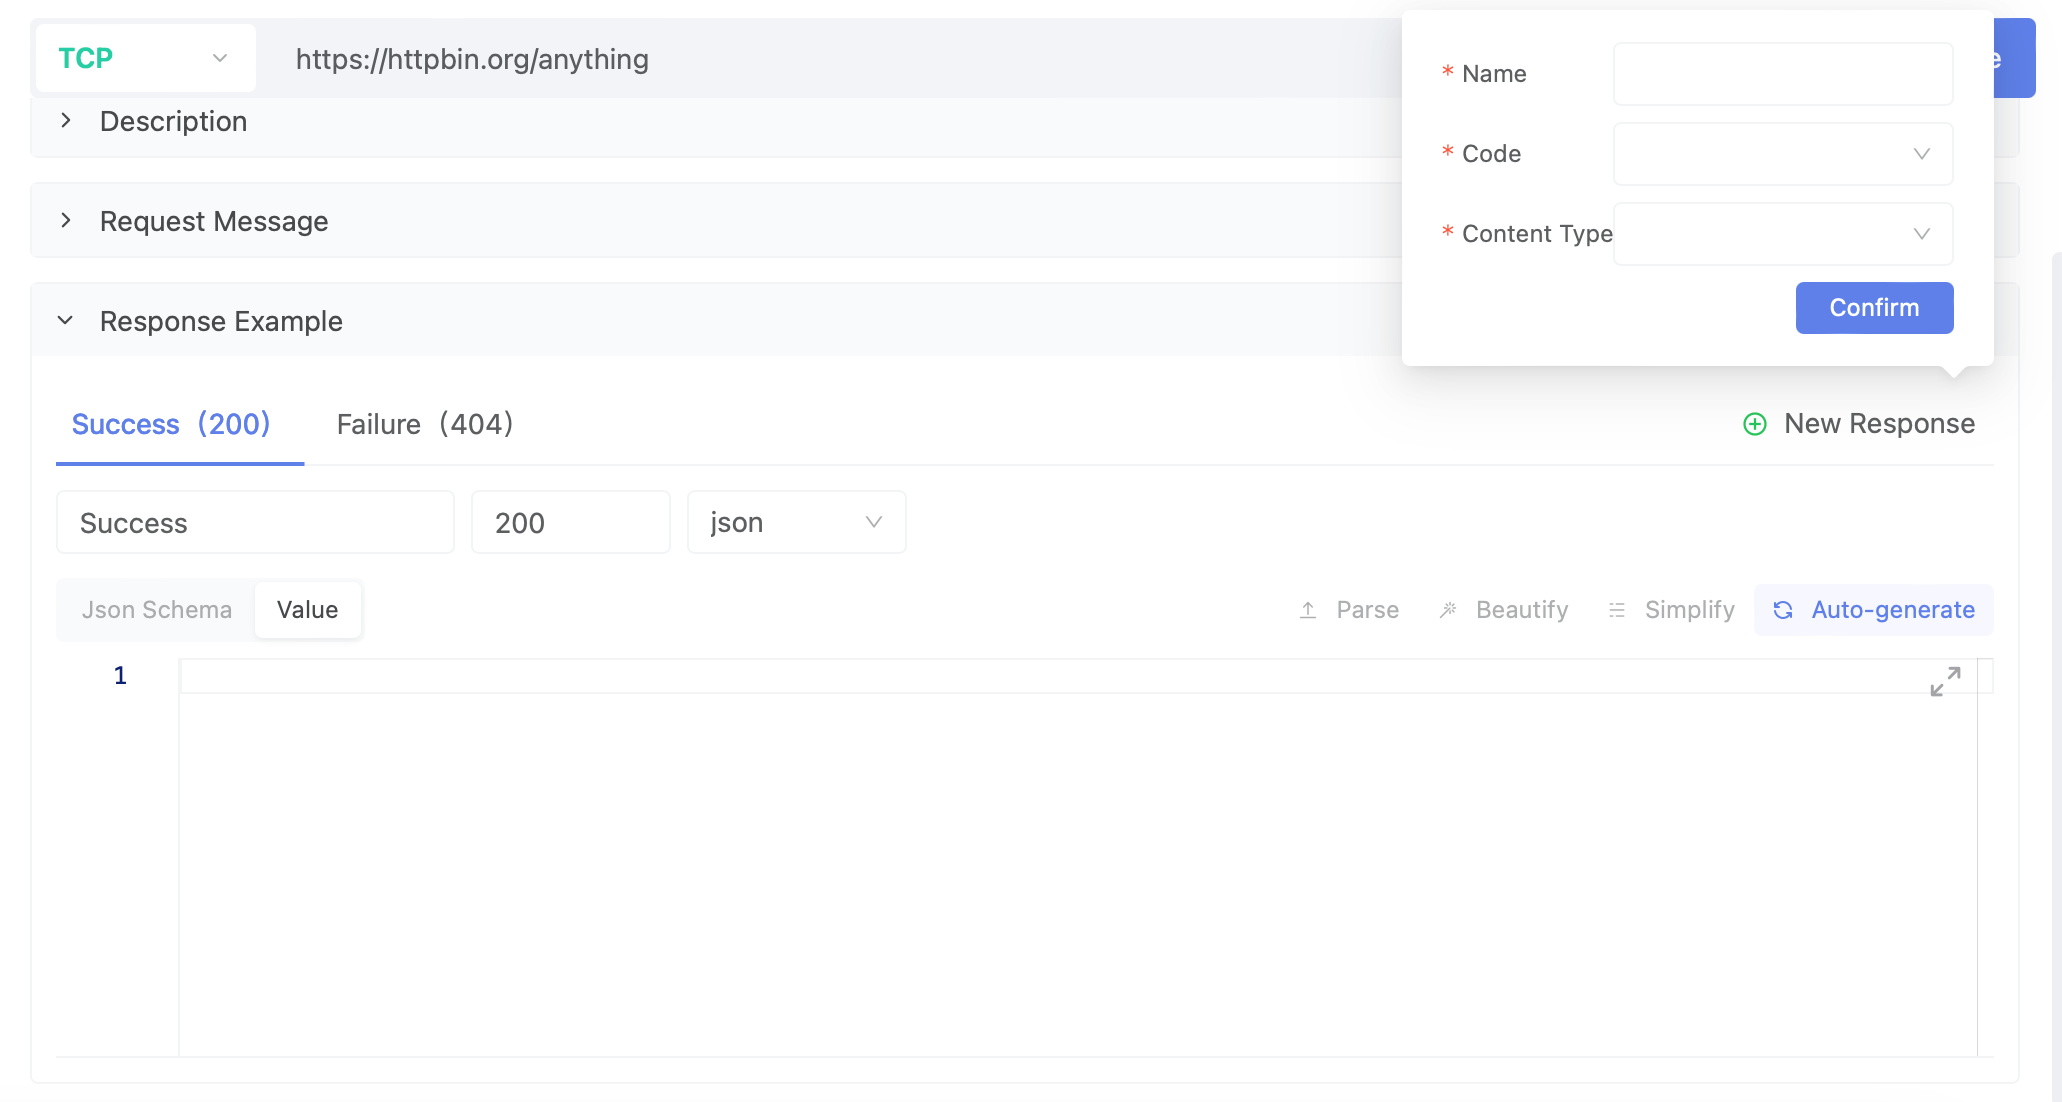Select the Value view tab
2062x1102 pixels.
pos(308,610)
